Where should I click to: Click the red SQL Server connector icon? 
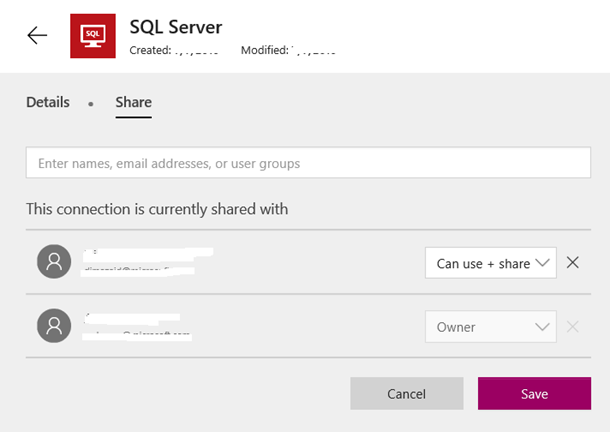click(93, 36)
